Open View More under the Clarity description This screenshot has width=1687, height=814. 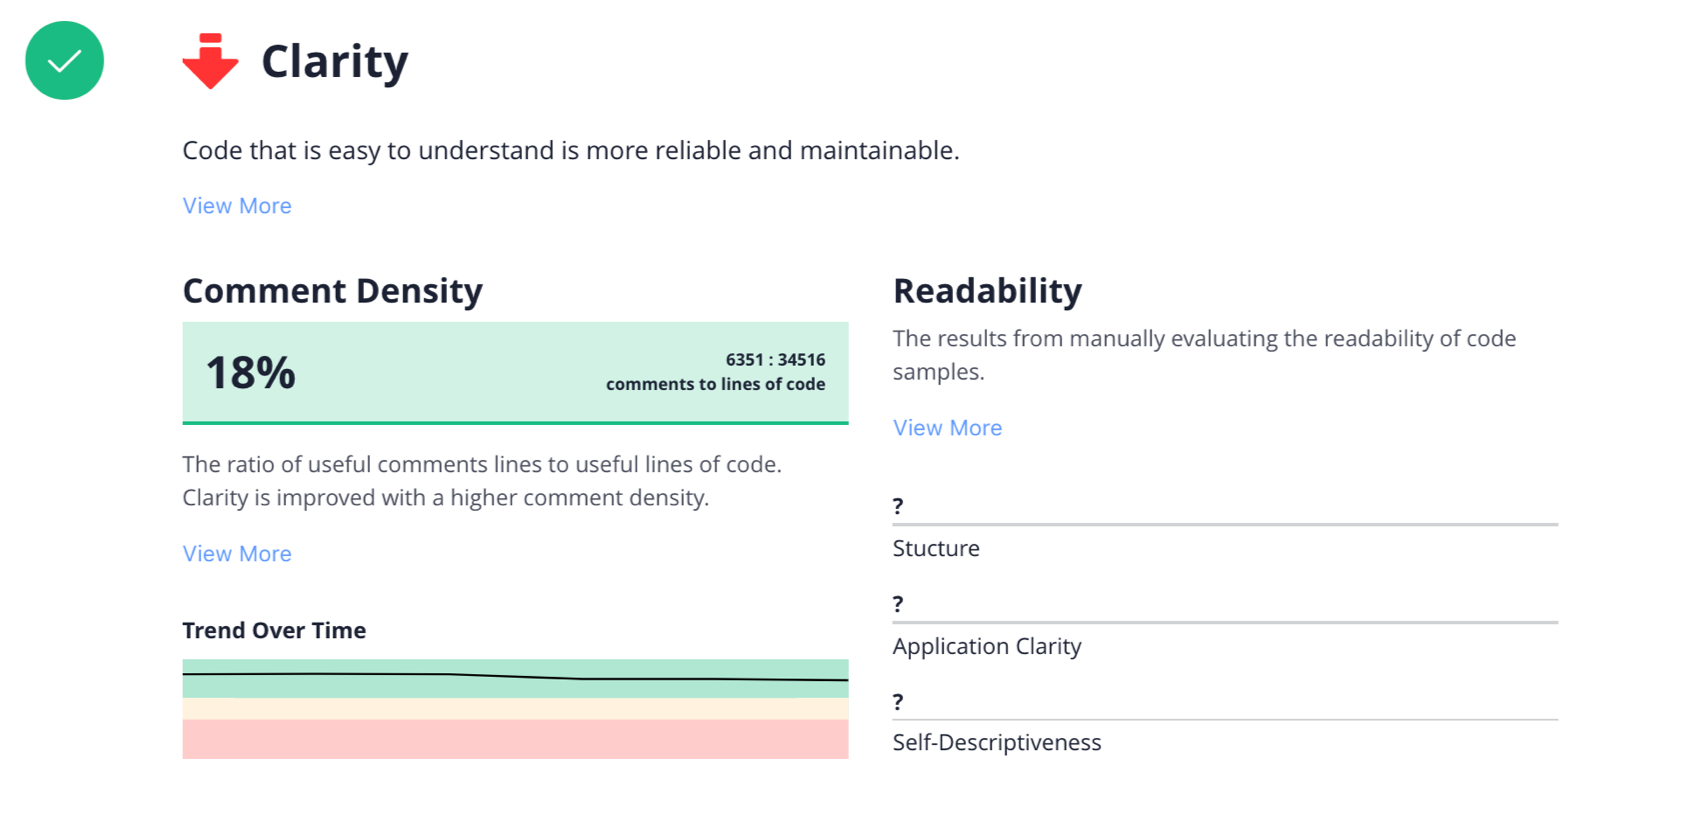click(x=237, y=206)
